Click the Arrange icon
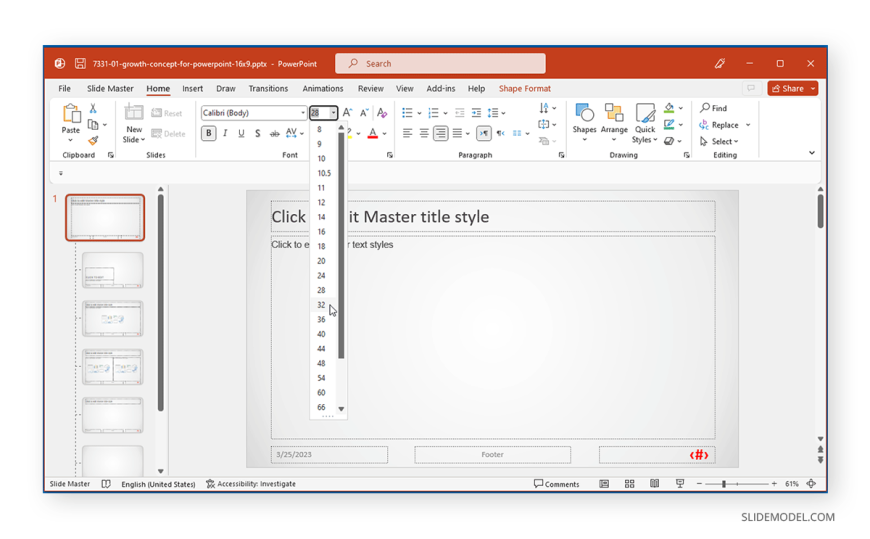The image size is (870, 539). (x=614, y=119)
